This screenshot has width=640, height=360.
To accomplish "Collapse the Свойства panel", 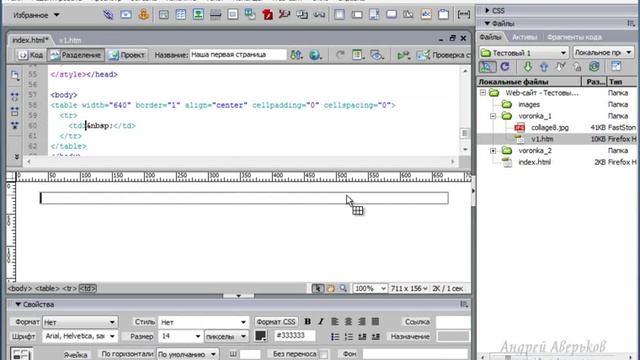I will (x=18, y=304).
